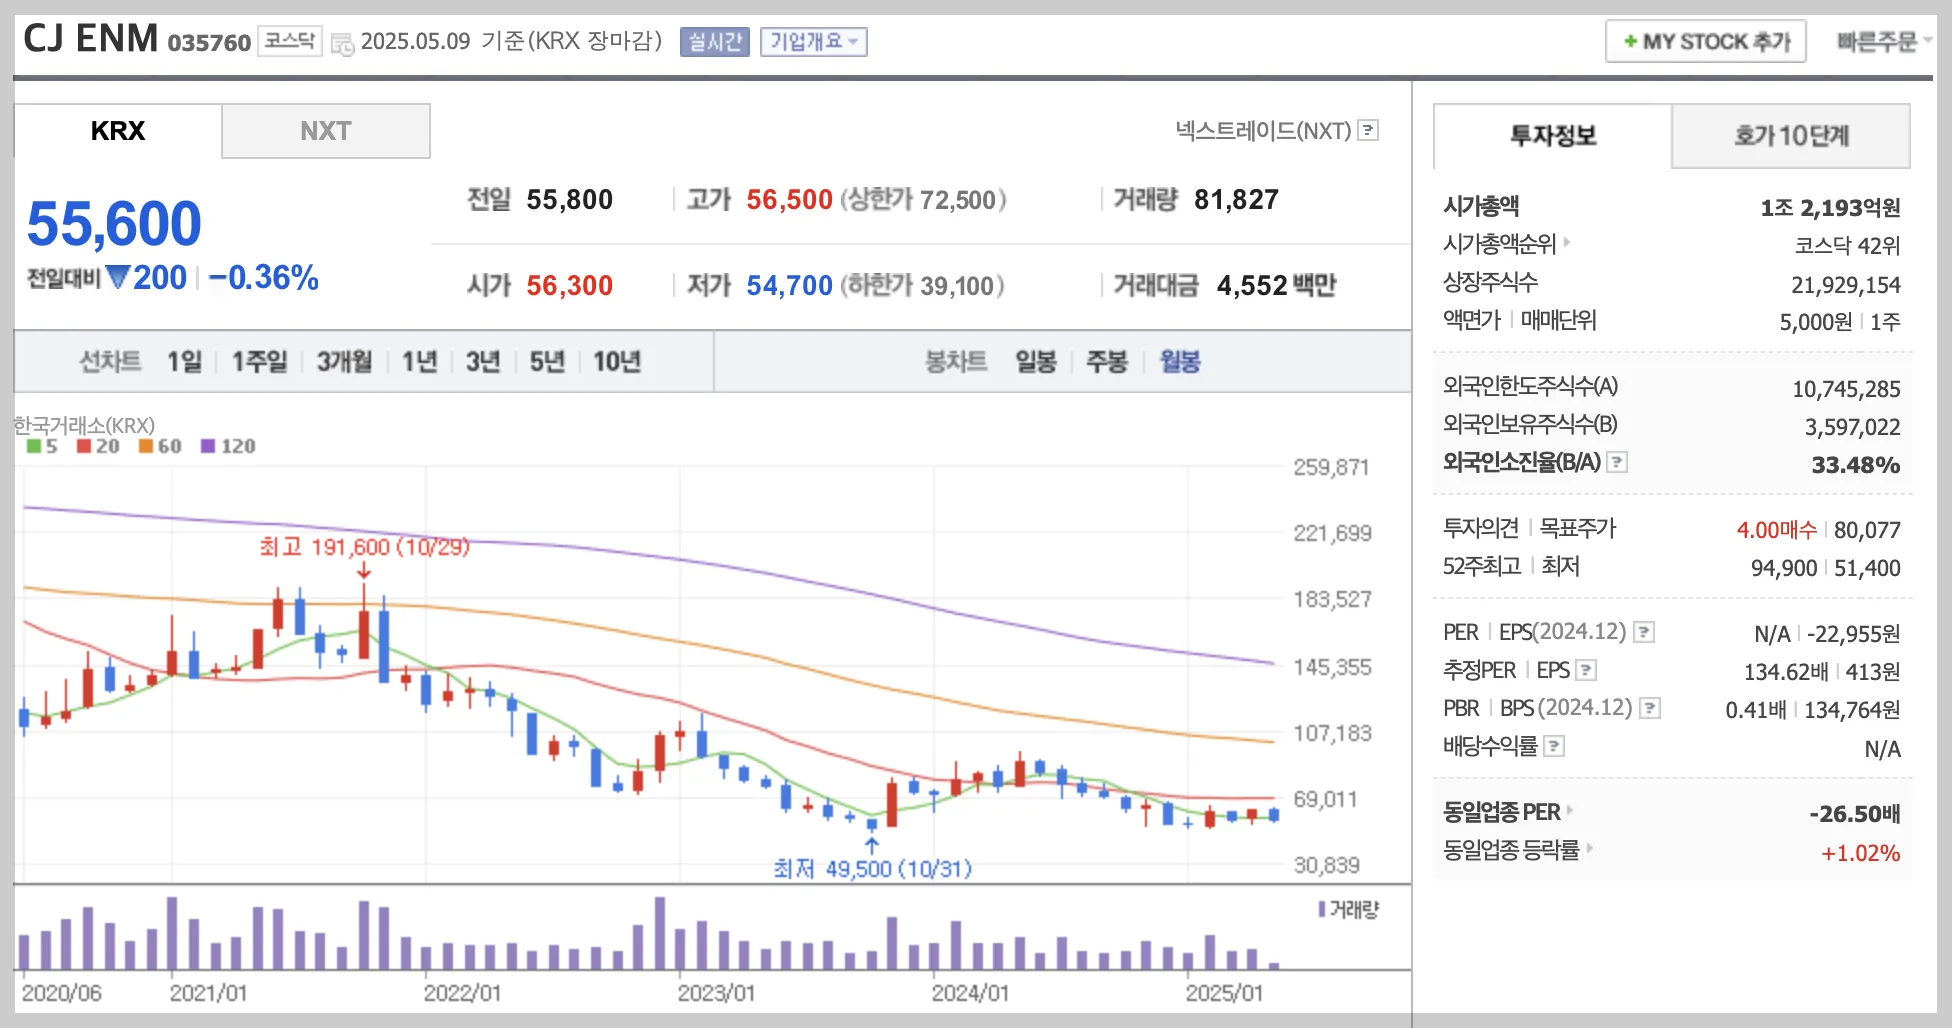
Task: Click the arrow next to 동일업종 등락률
Action: 1589,848
